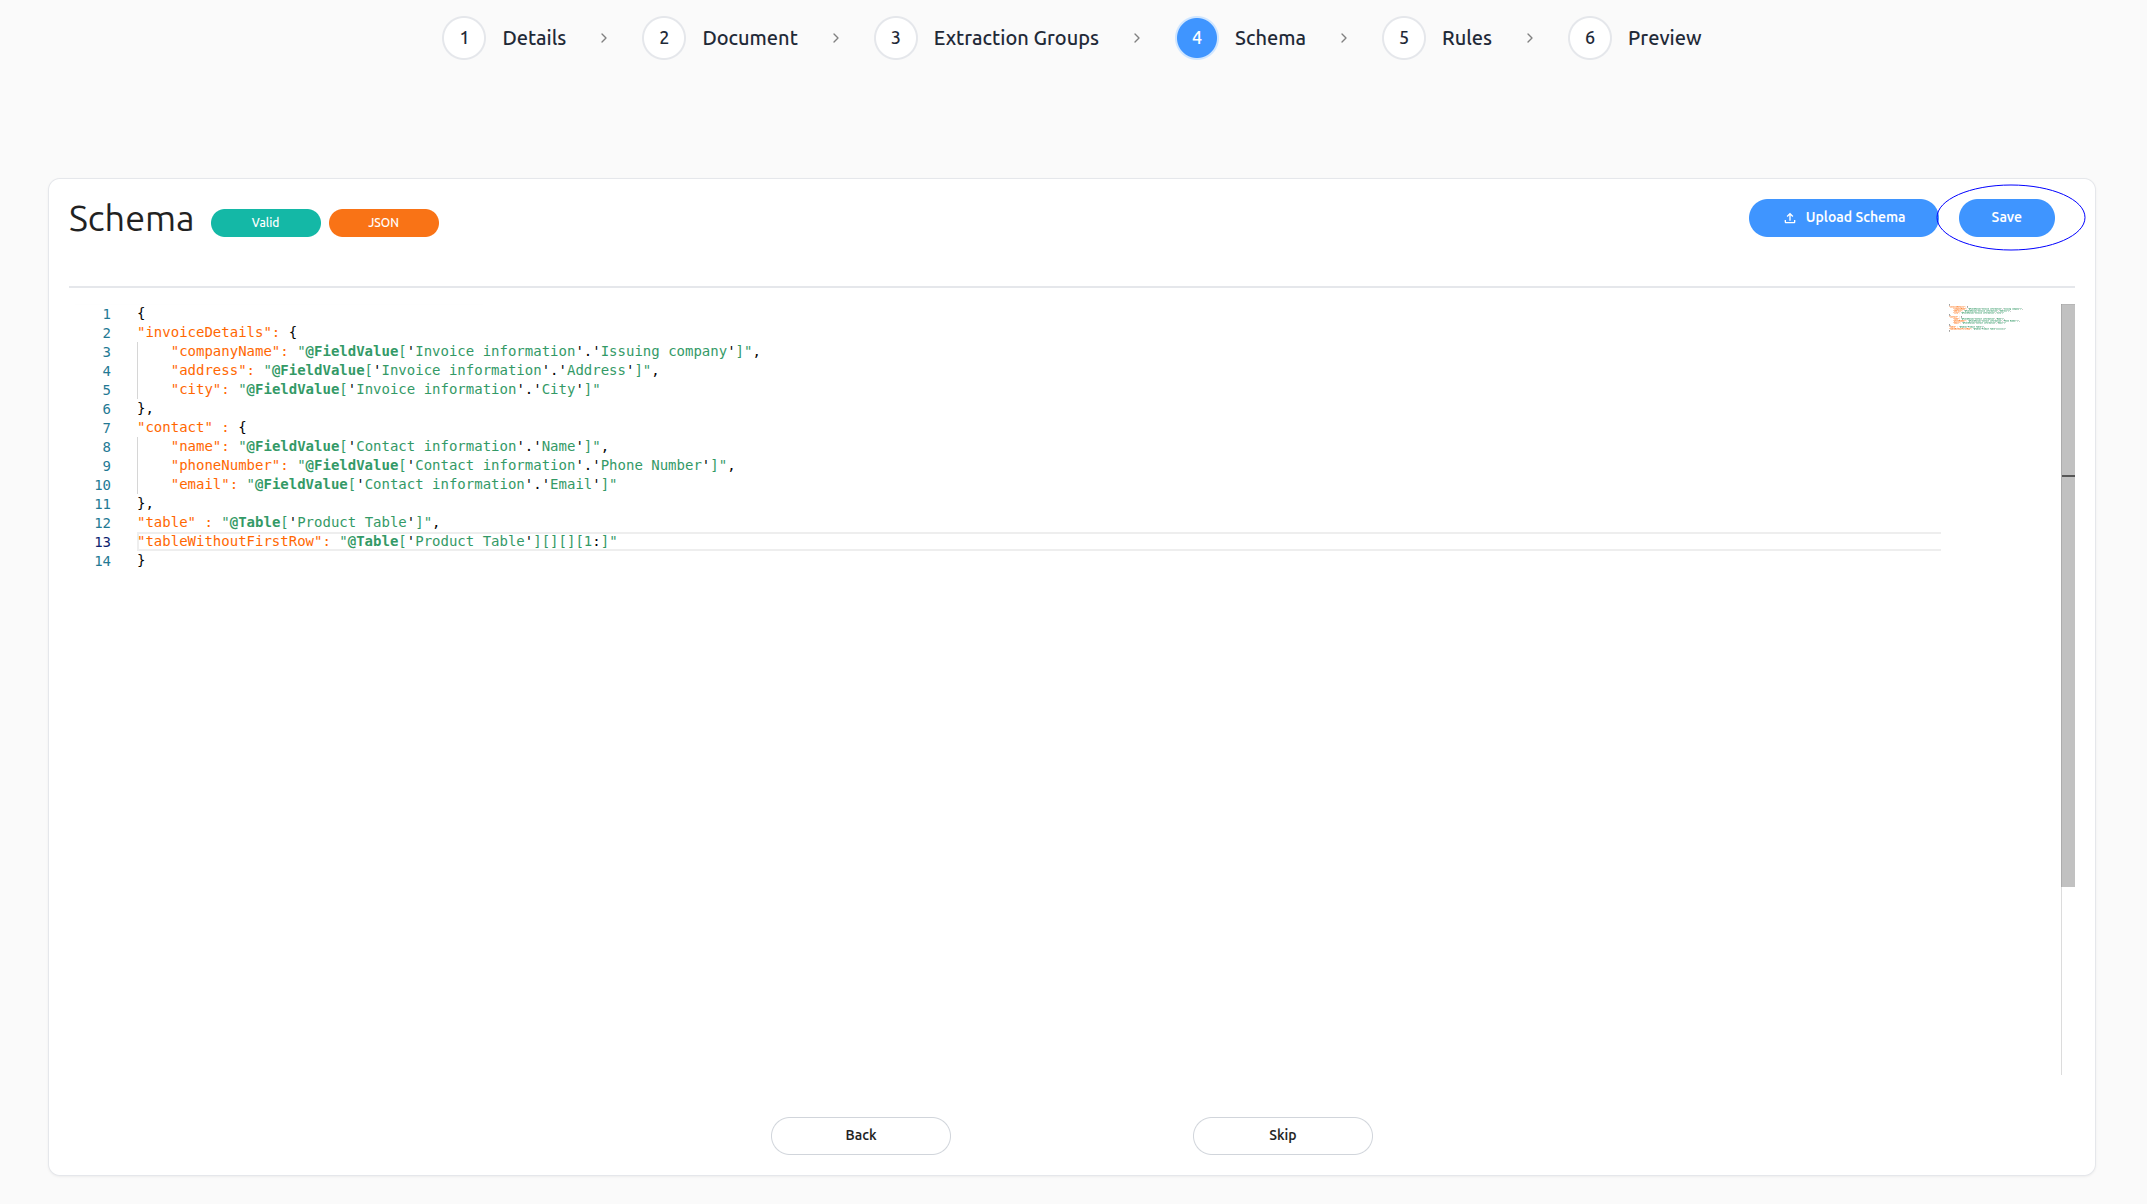The width and height of the screenshot is (2147, 1204).
Task: Click the code minimap thumbnail
Action: (x=1984, y=318)
